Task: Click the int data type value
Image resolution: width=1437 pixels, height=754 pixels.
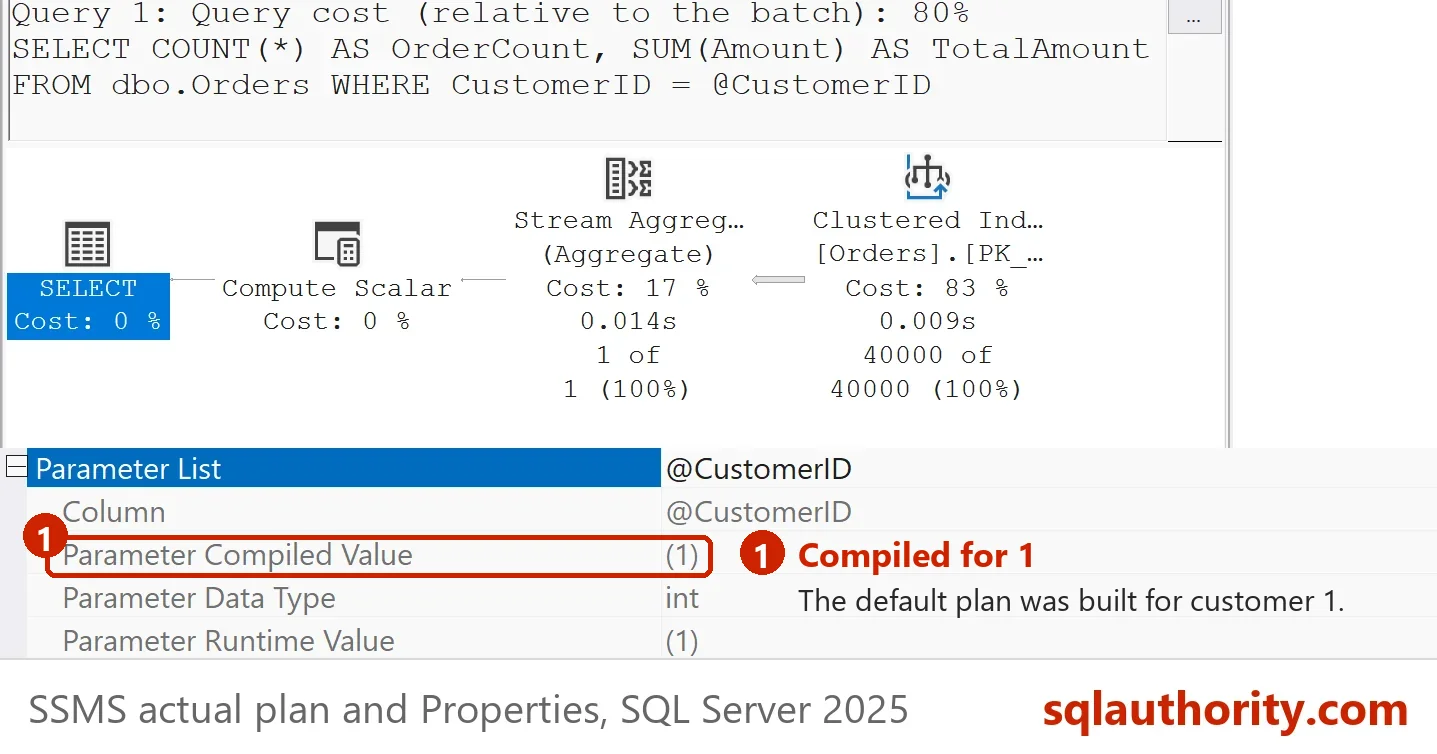Action: point(682,598)
